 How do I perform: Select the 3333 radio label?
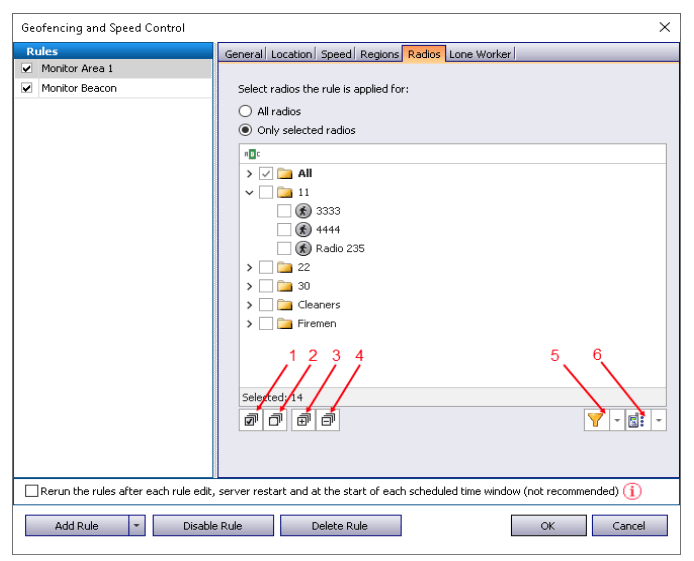(x=328, y=211)
